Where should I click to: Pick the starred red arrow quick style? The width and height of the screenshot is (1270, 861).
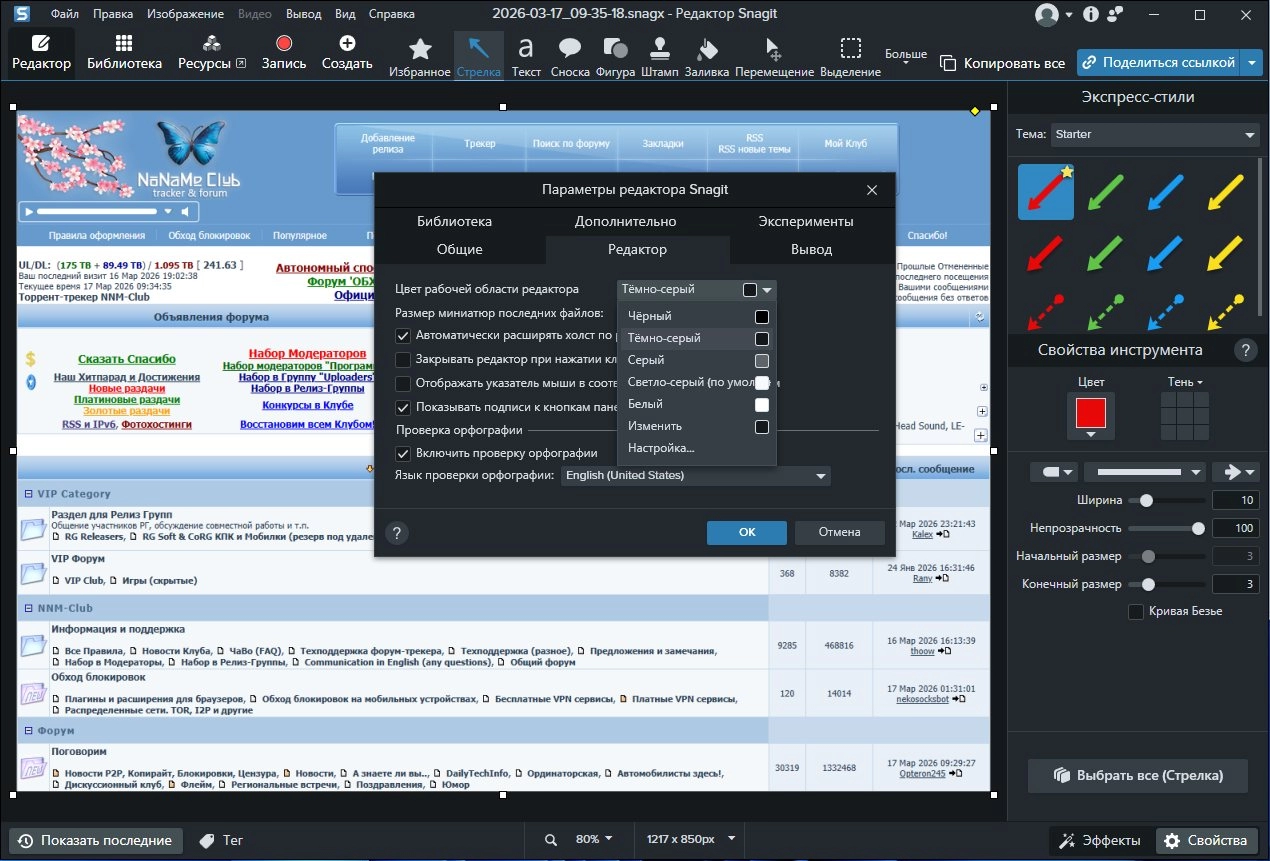tap(1046, 192)
